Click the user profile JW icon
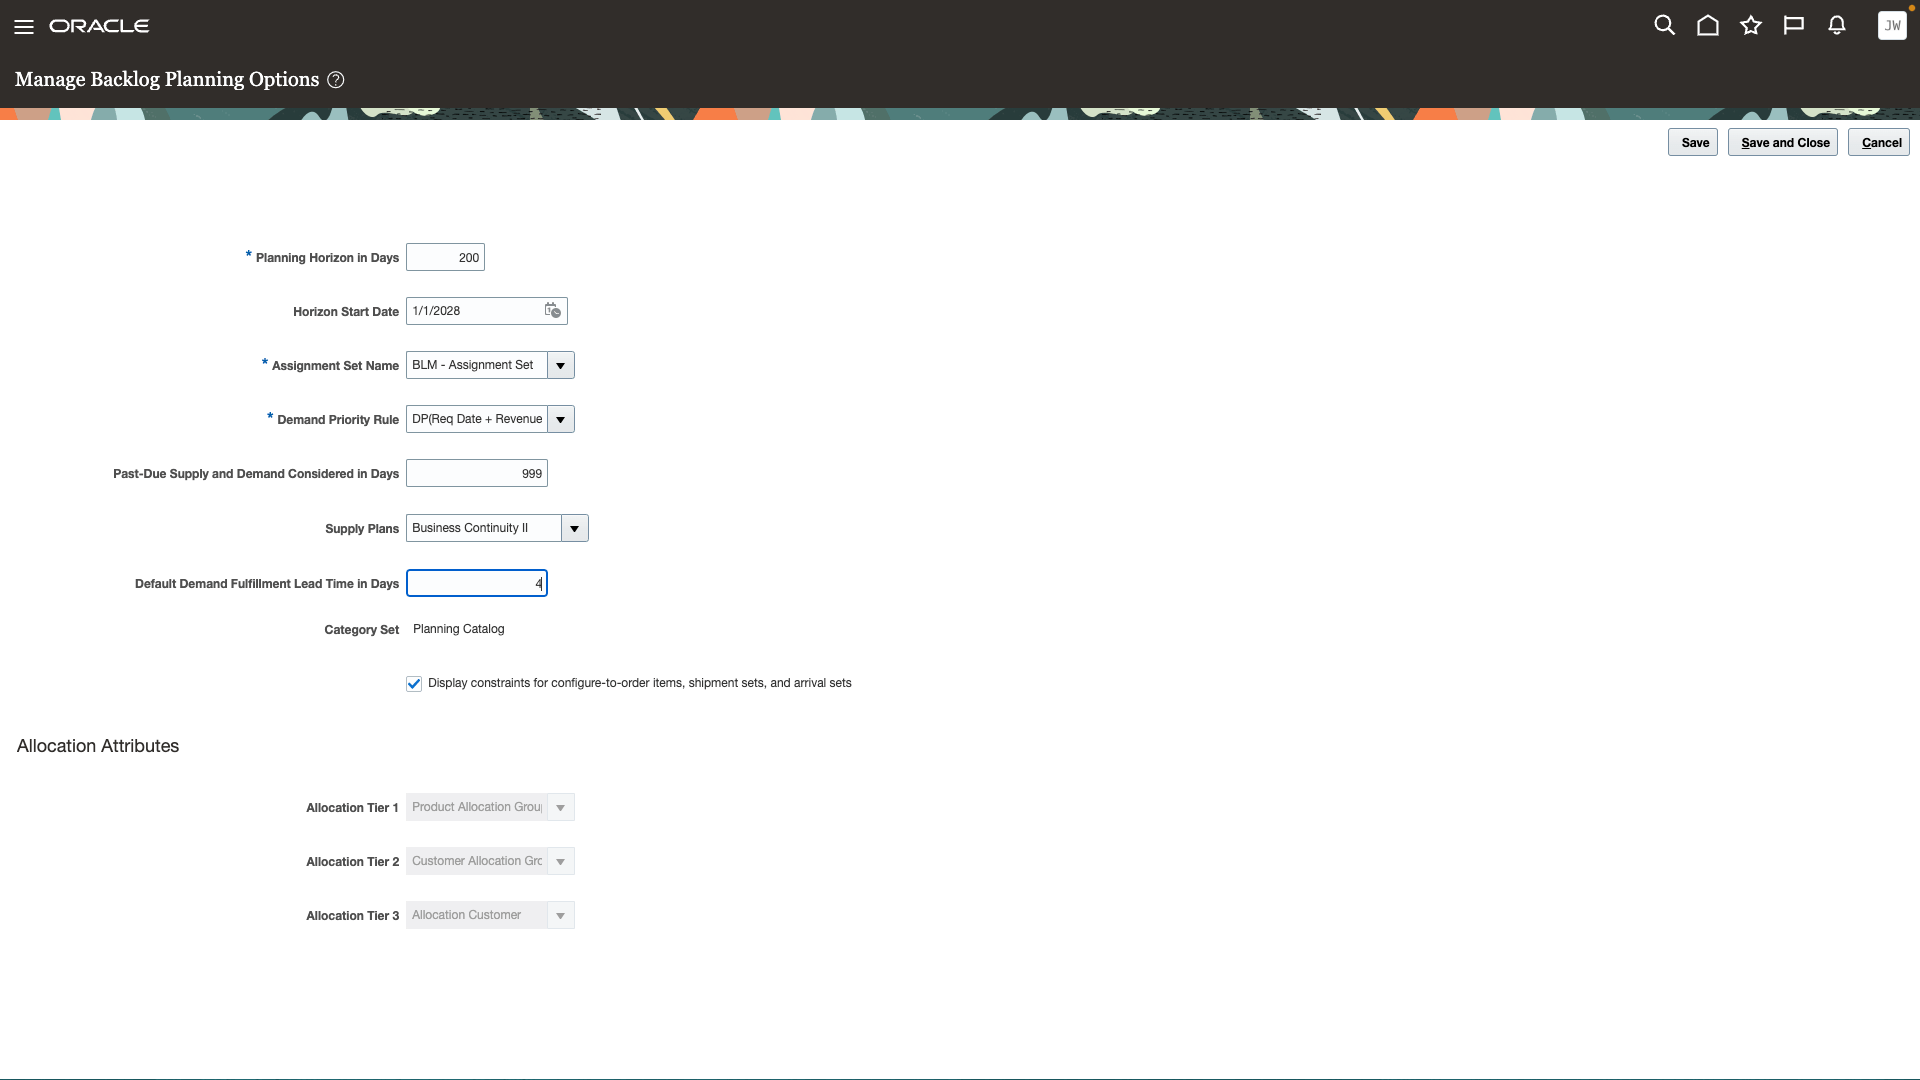1920x1080 pixels. pyautogui.click(x=1892, y=25)
